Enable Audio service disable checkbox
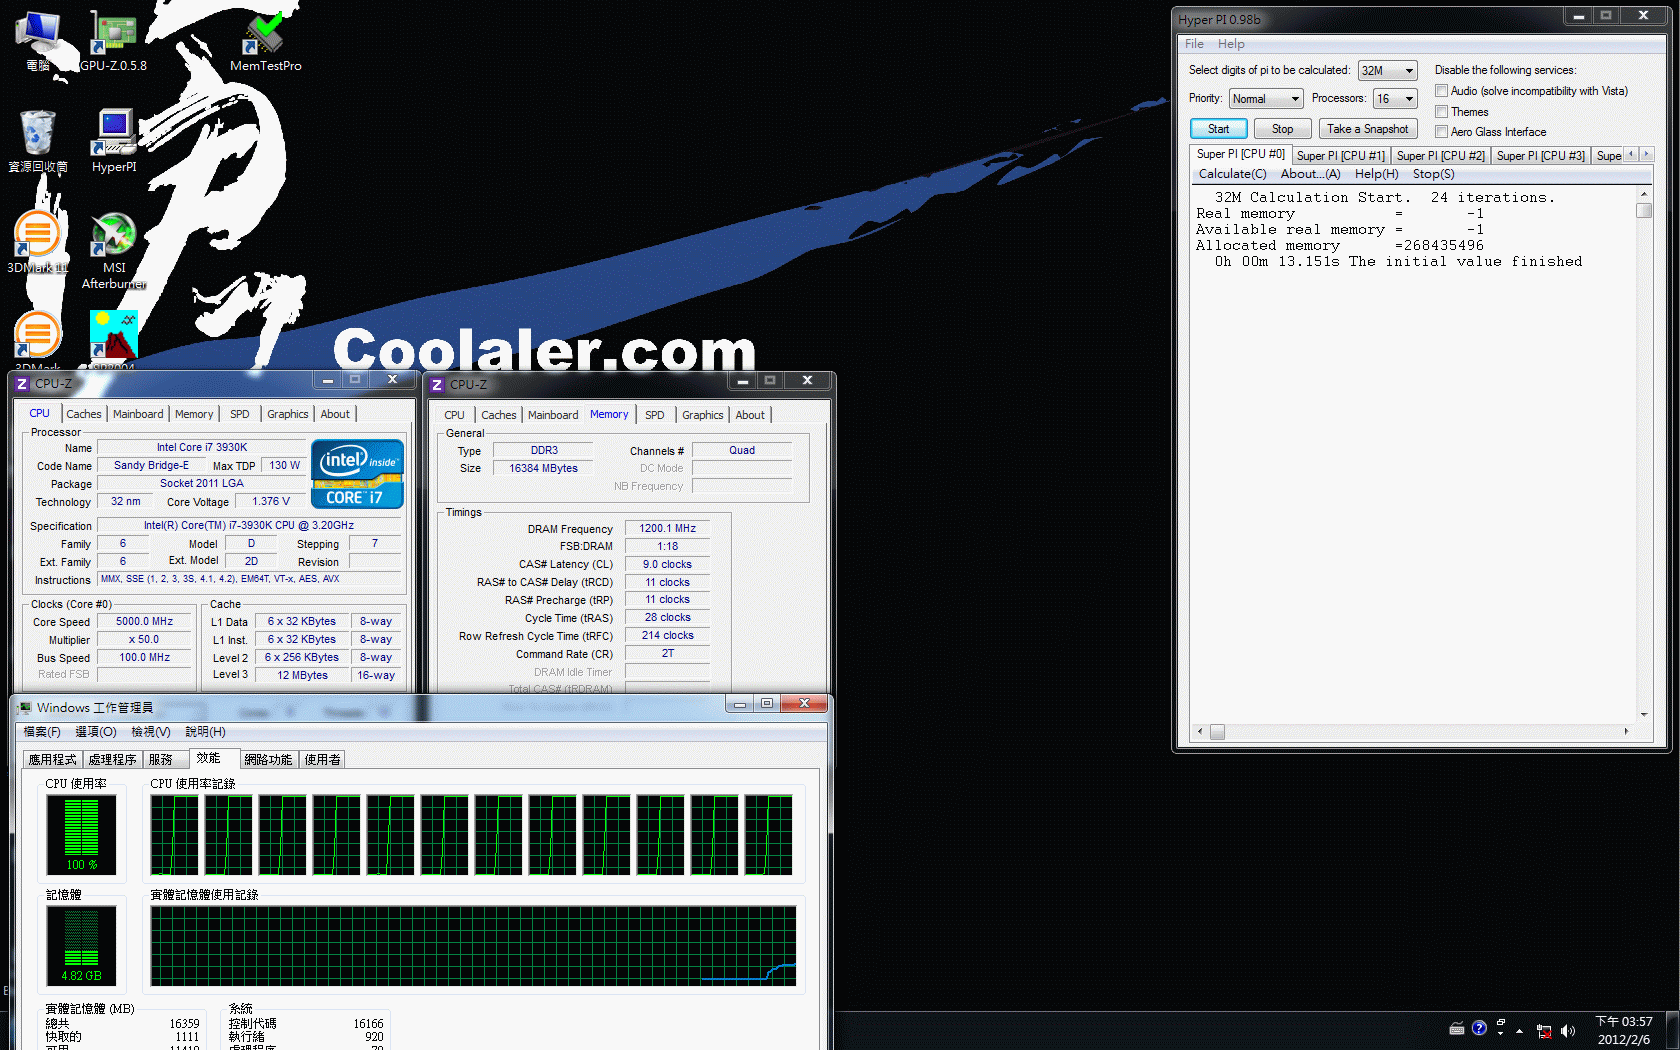The height and width of the screenshot is (1050, 1680). (1442, 91)
